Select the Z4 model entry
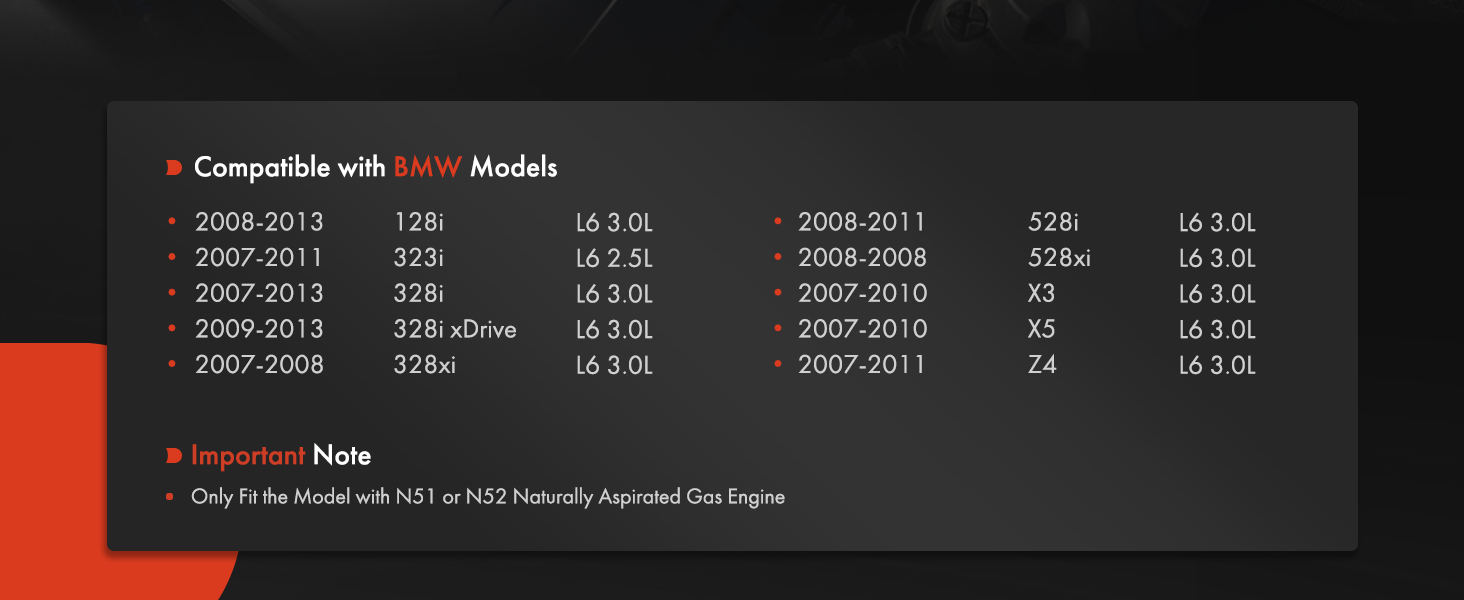Viewport: 1464px width, 600px height. [1042, 365]
